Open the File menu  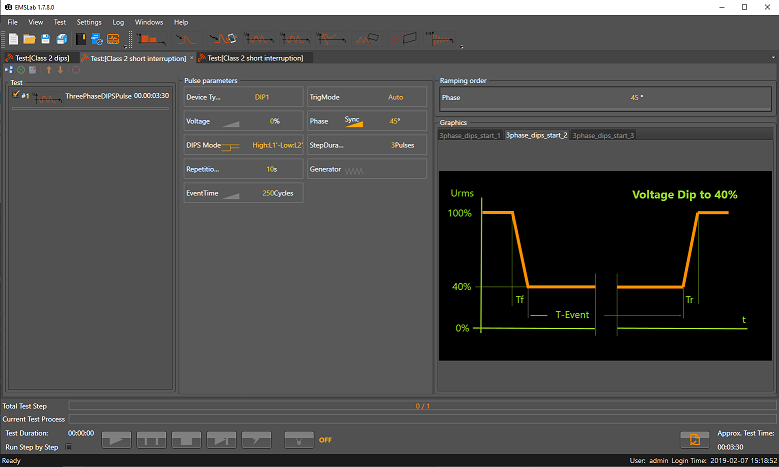[12, 22]
